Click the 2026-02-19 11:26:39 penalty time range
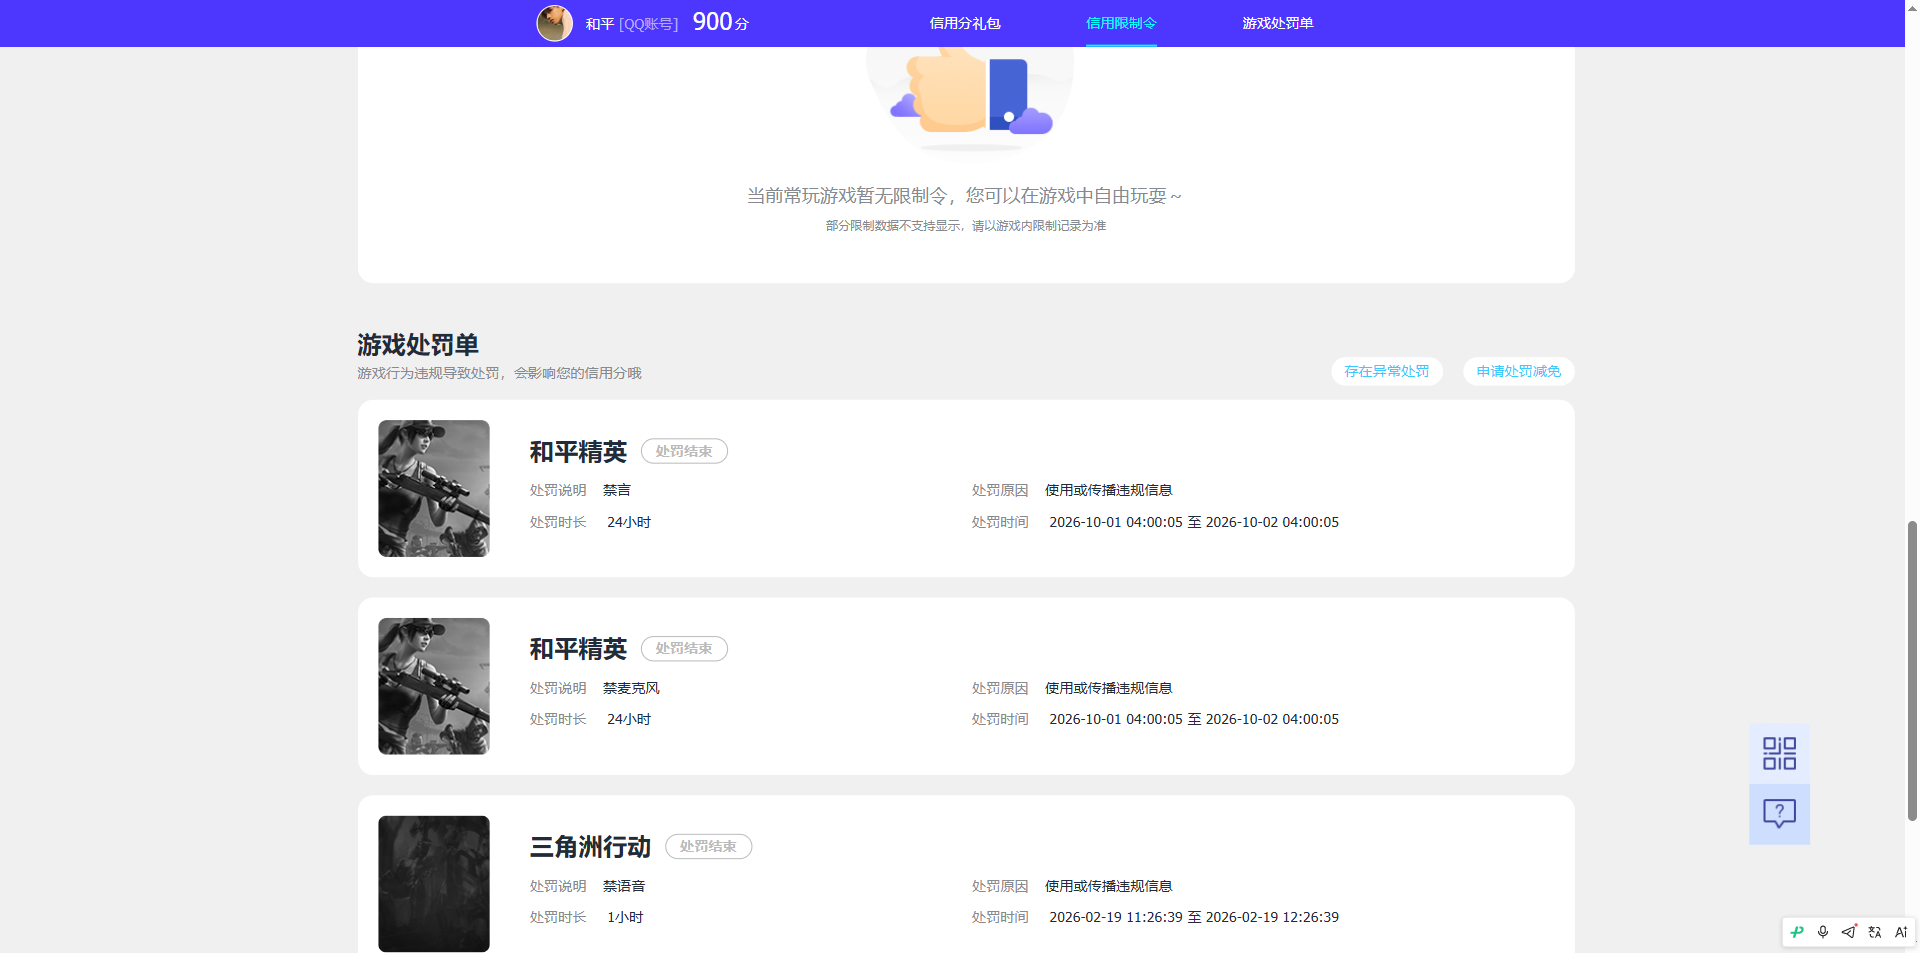Image resolution: width=1920 pixels, height=953 pixels. (x=1194, y=917)
